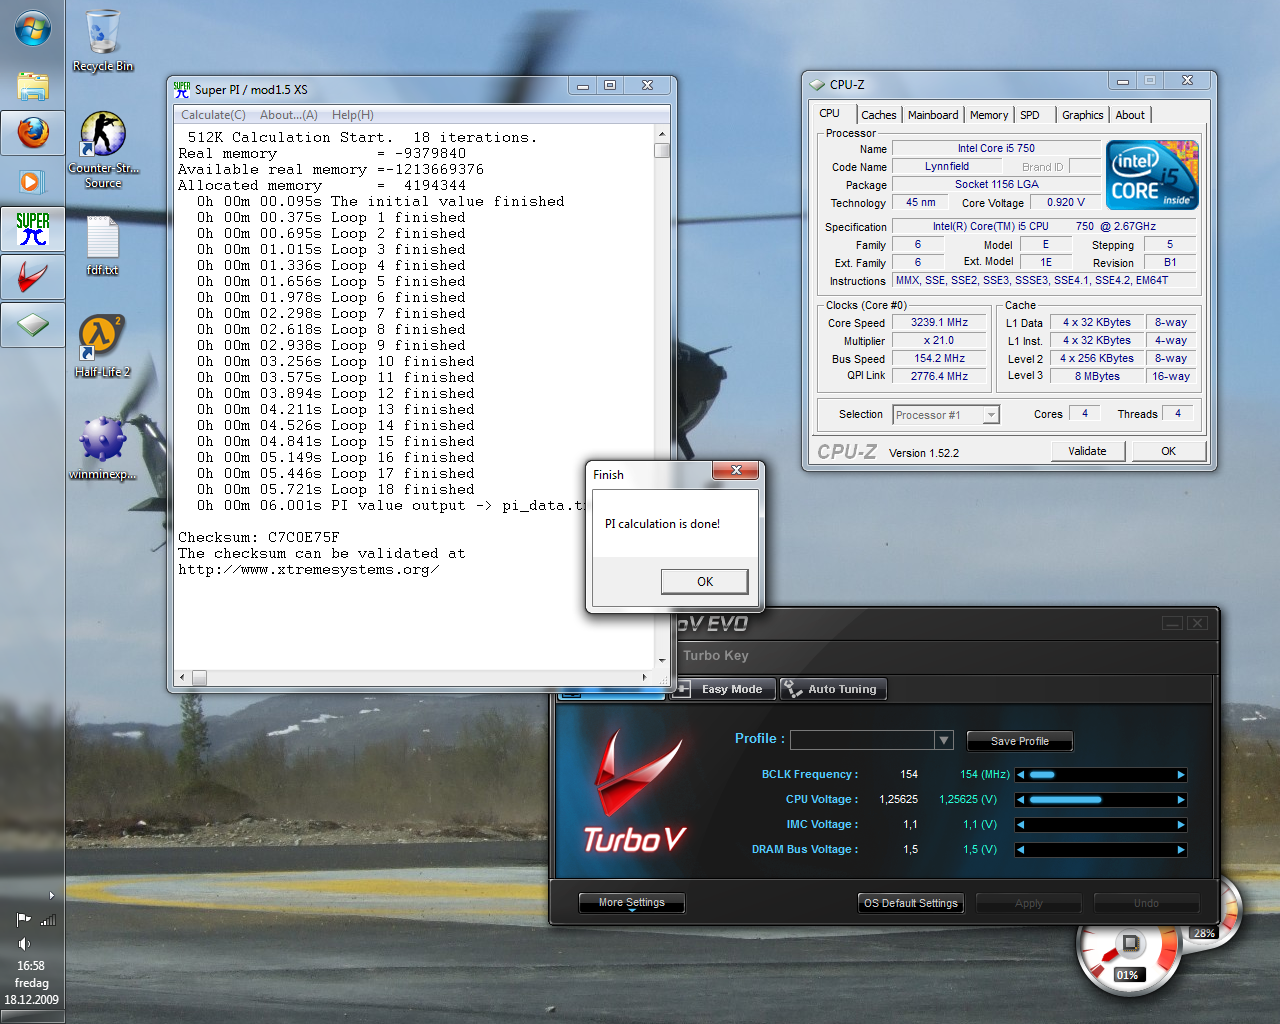Expand More Settings in TurboV
This screenshot has height=1024, width=1280.
coord(632,903)
